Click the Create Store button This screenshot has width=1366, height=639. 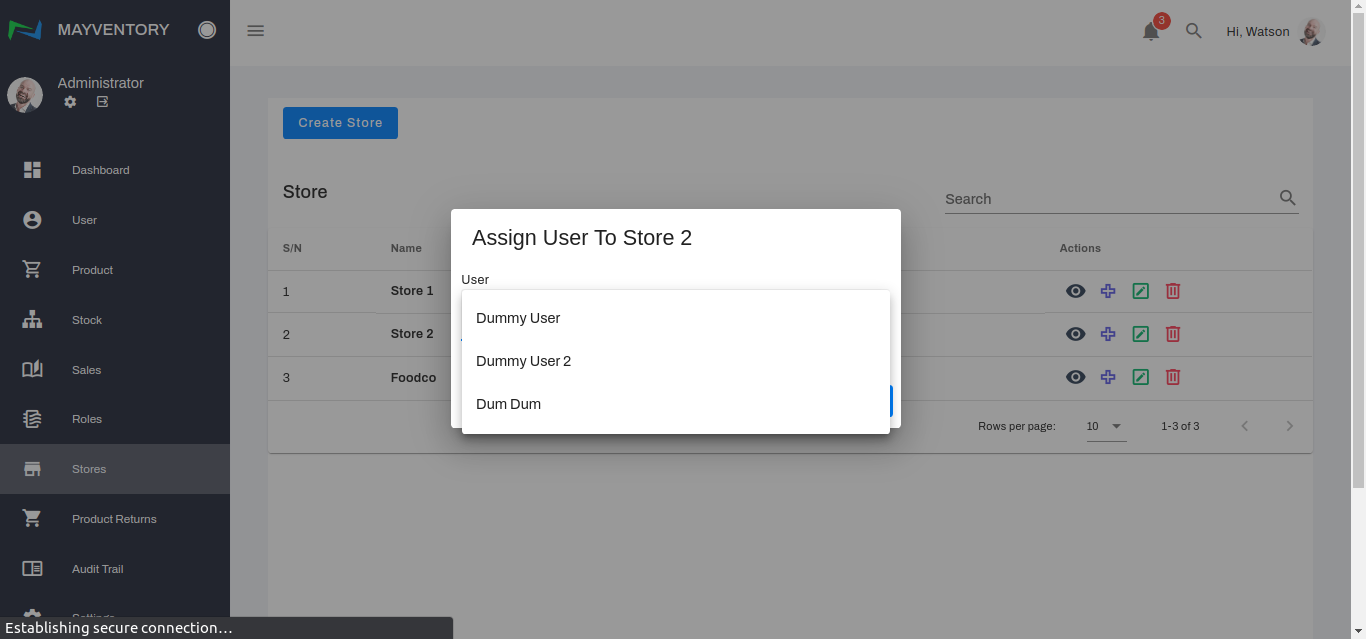340,123
